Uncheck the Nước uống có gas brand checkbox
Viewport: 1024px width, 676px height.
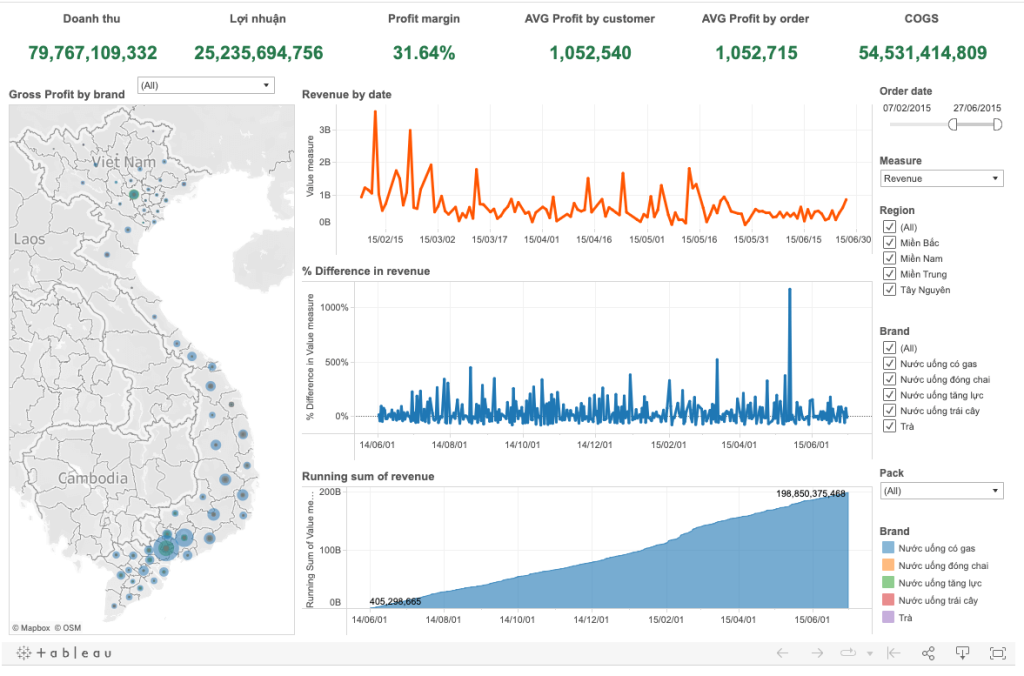coord(889,363)
